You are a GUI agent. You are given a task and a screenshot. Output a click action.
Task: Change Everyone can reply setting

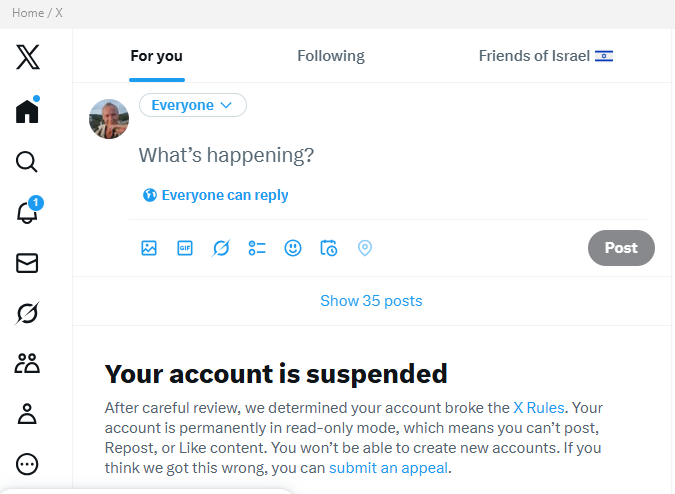point(216,195)
